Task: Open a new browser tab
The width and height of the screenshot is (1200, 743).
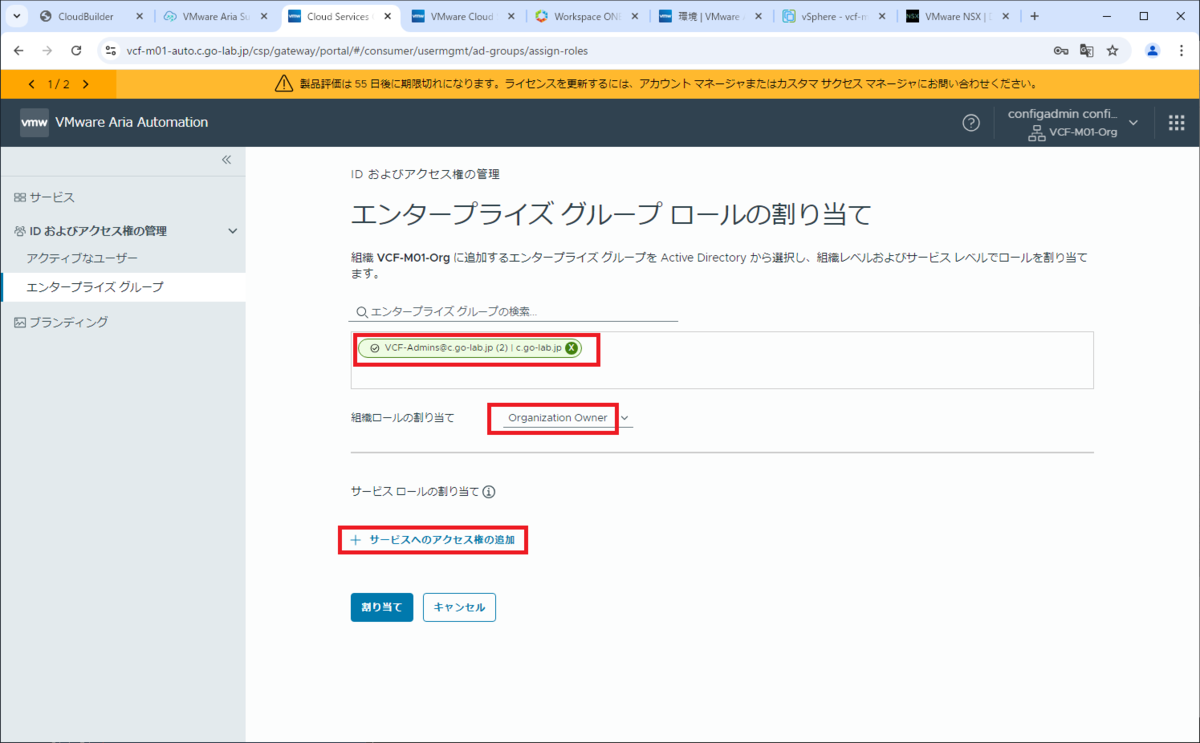Action: coord(1034,16)
